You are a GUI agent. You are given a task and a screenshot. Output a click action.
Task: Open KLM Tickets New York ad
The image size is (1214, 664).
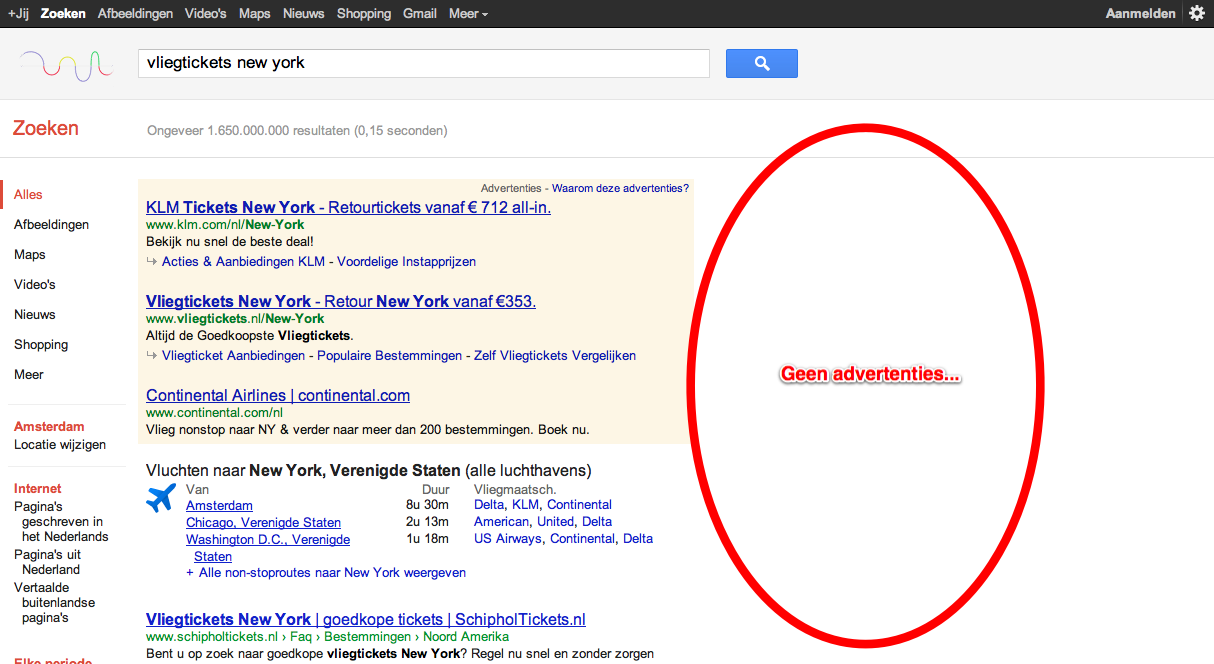pyautogui.click(x=348, y=208)
